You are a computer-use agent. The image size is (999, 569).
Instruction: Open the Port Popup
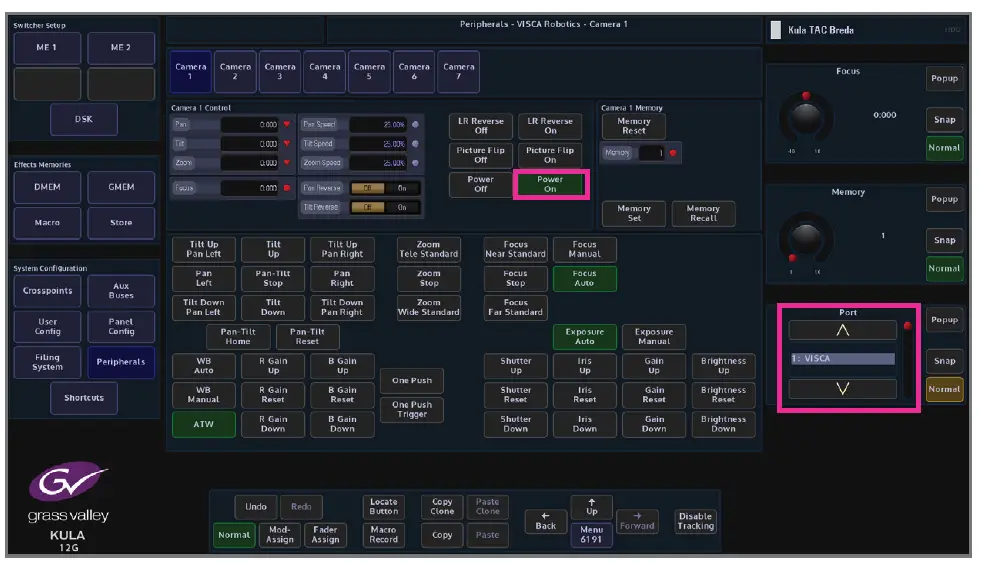coord(944,320)
